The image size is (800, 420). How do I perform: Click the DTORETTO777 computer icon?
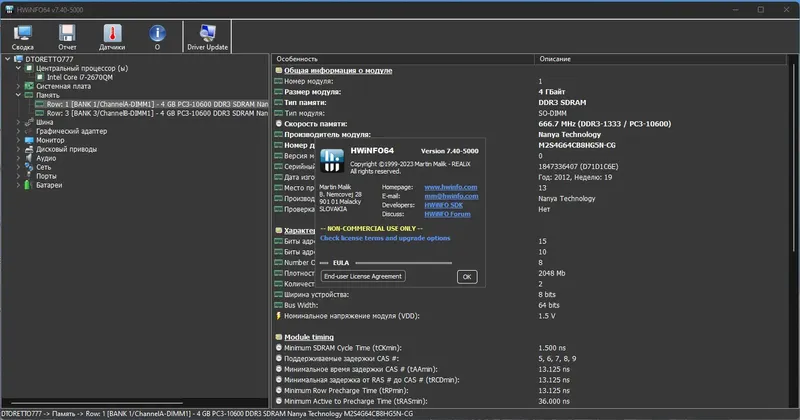click(18, 59)
